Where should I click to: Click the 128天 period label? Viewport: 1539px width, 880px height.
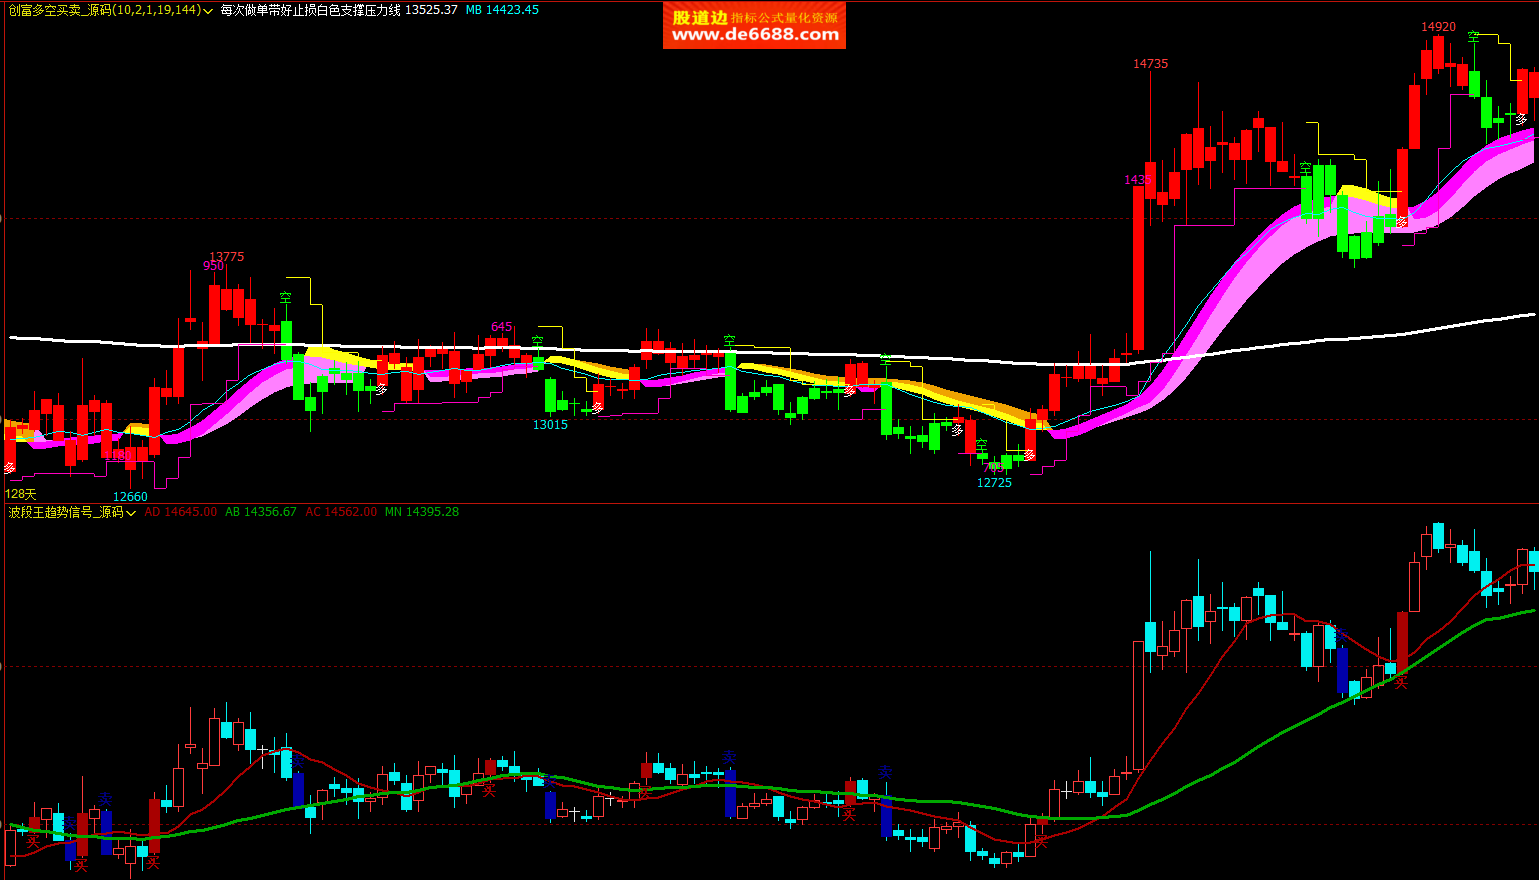point(21,494)
